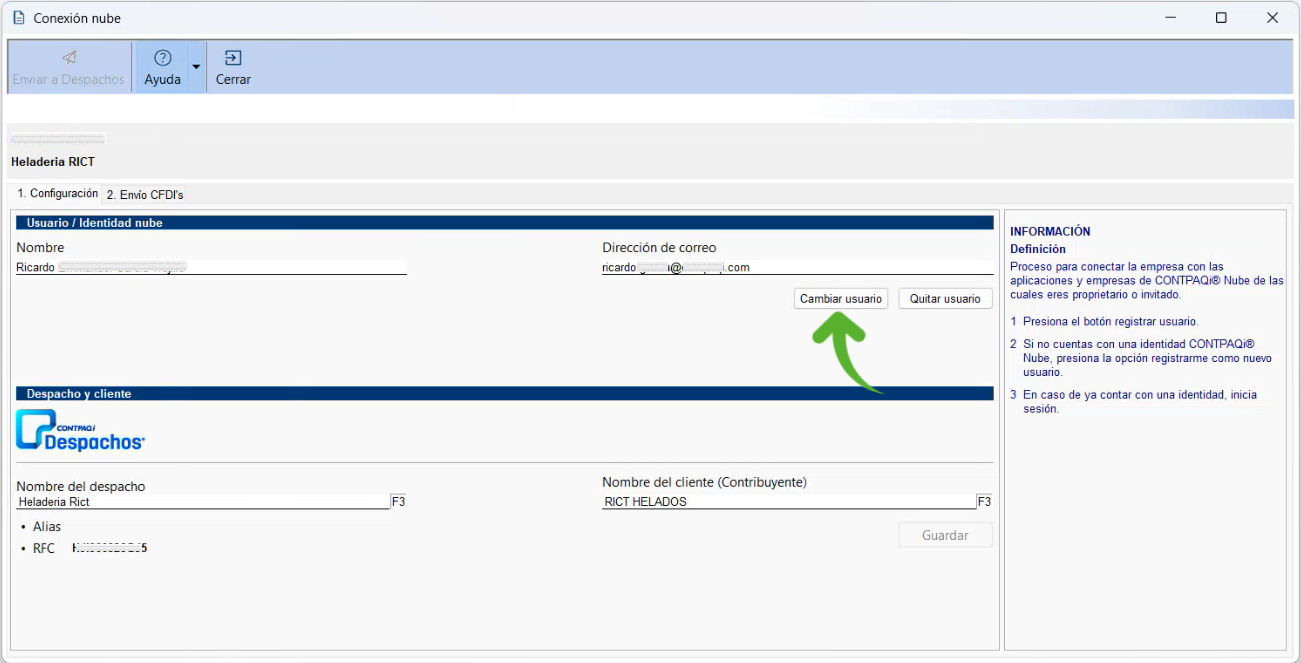The width and height of the screenshot is (1301, 663).
Task: Expand the Ayuda dropdown arrow
Action: (196, 67)
